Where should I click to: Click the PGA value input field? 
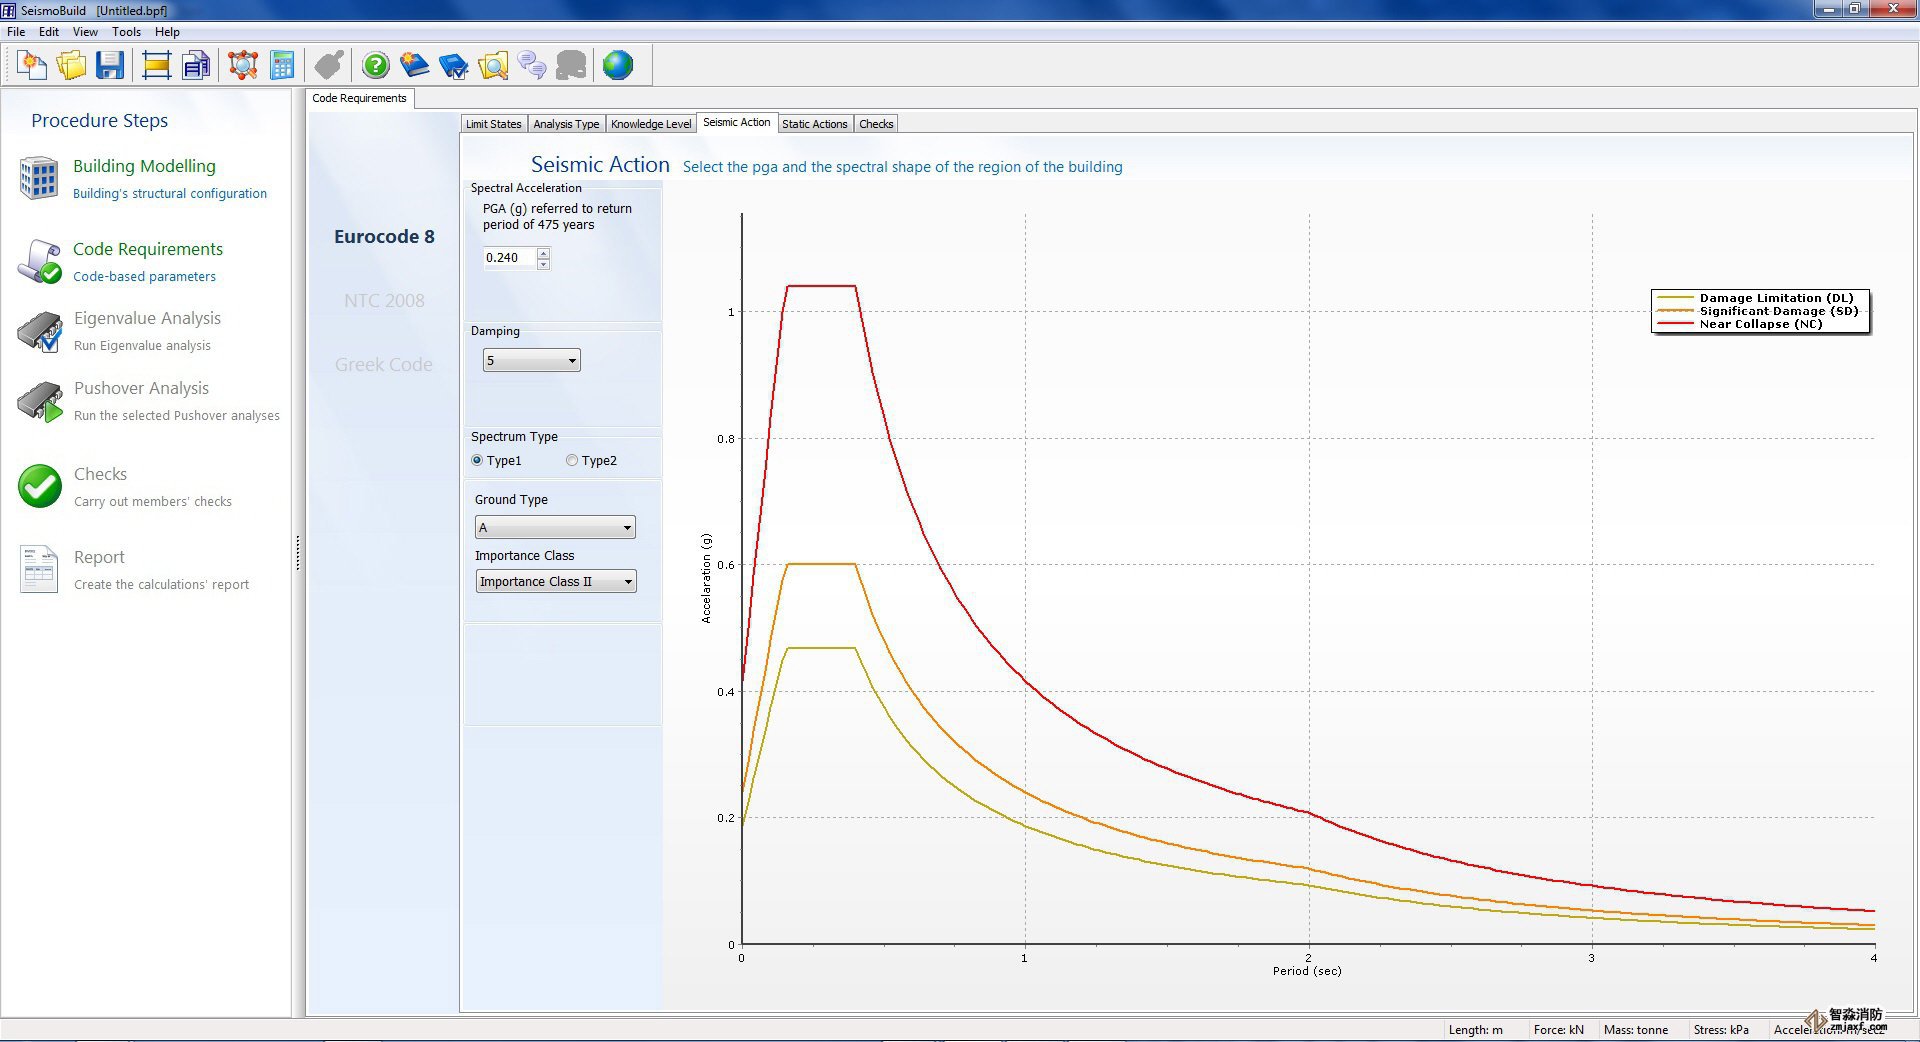509,258
